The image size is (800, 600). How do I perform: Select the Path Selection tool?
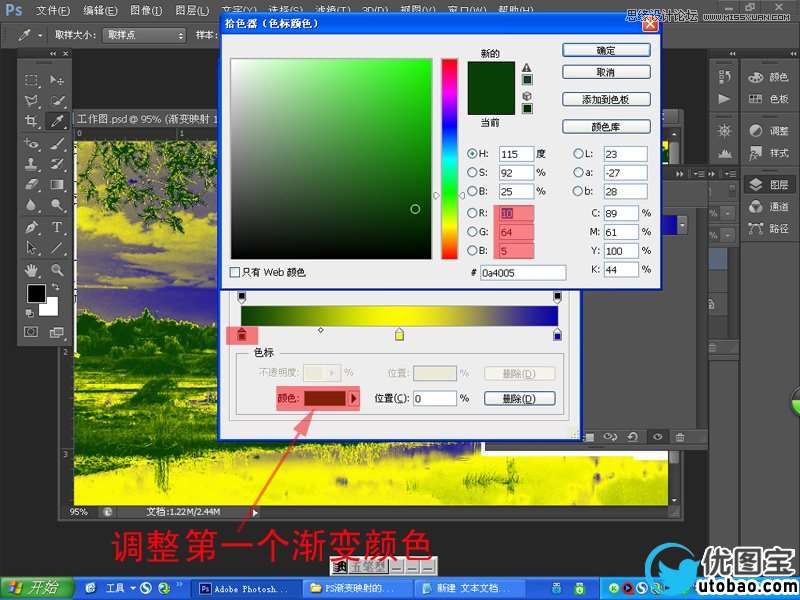pyautogui.click(x=32, y=248)
